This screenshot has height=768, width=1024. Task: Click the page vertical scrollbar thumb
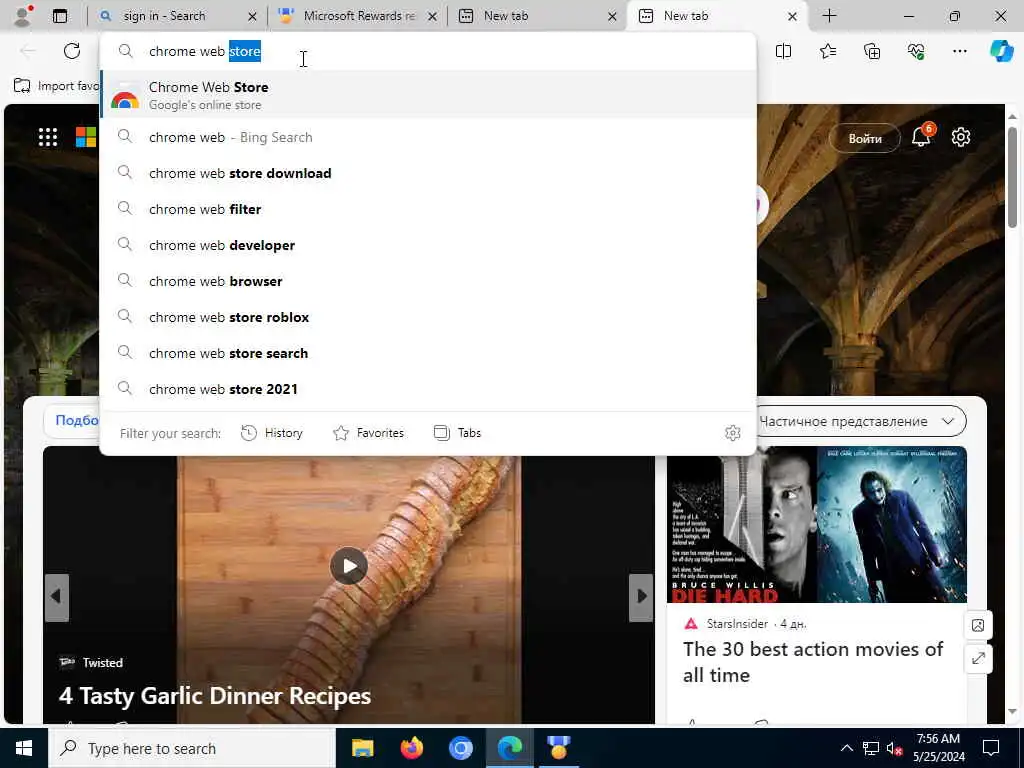pos(1012,176)
